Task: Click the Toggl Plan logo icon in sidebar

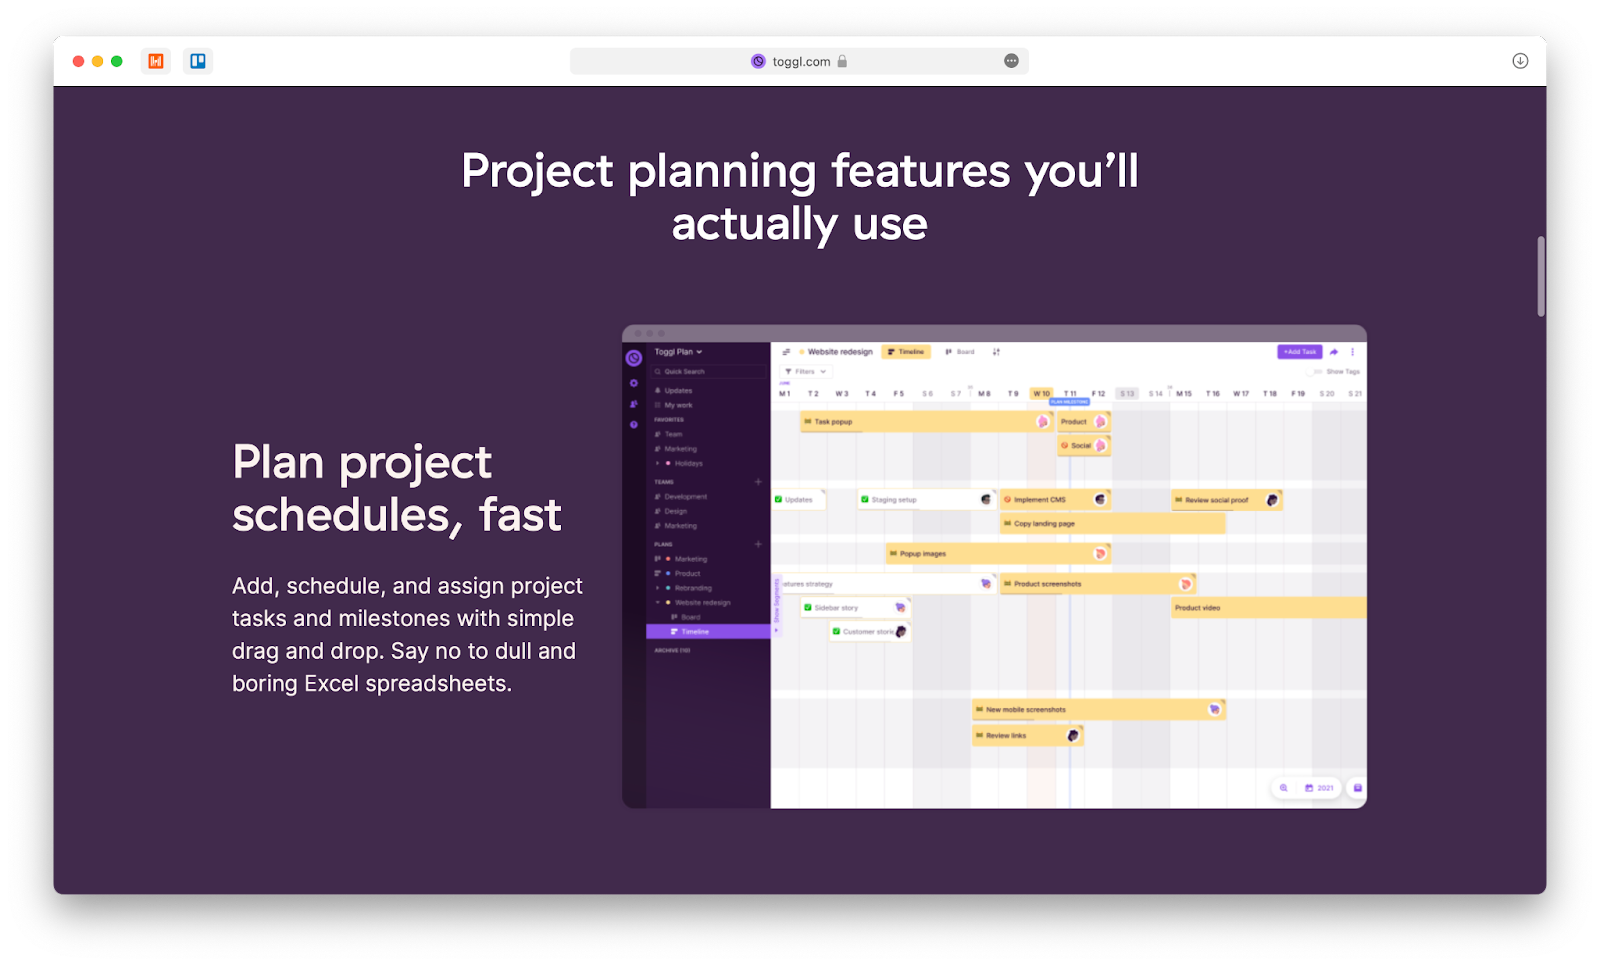Action: click(634, 358)
